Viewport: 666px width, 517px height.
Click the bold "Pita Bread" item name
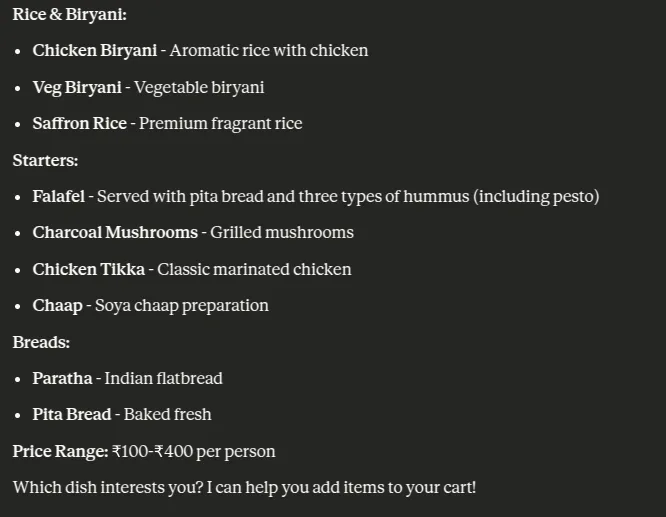71,414
